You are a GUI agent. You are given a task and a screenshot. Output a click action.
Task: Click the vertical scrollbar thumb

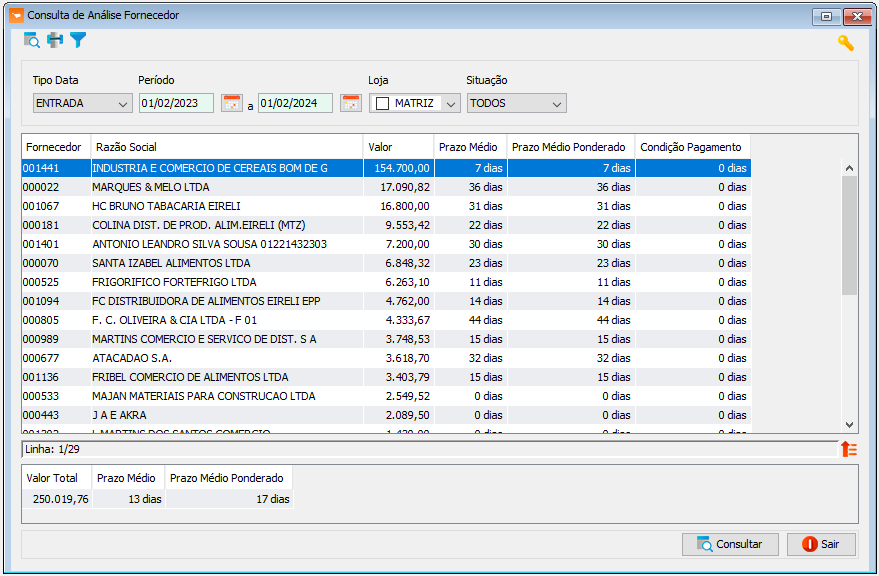(x=849, y=235)
